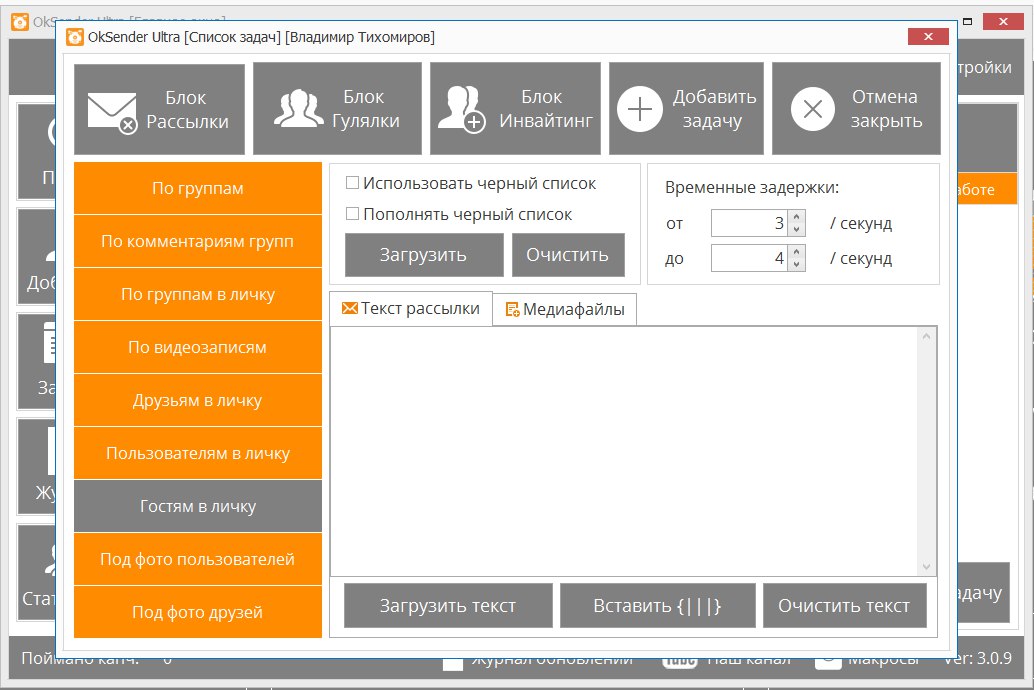The width and height of the screenshot is (1034, 690).
Task: Click the plus circle icon on Добавить задачу
Action: 640,109
